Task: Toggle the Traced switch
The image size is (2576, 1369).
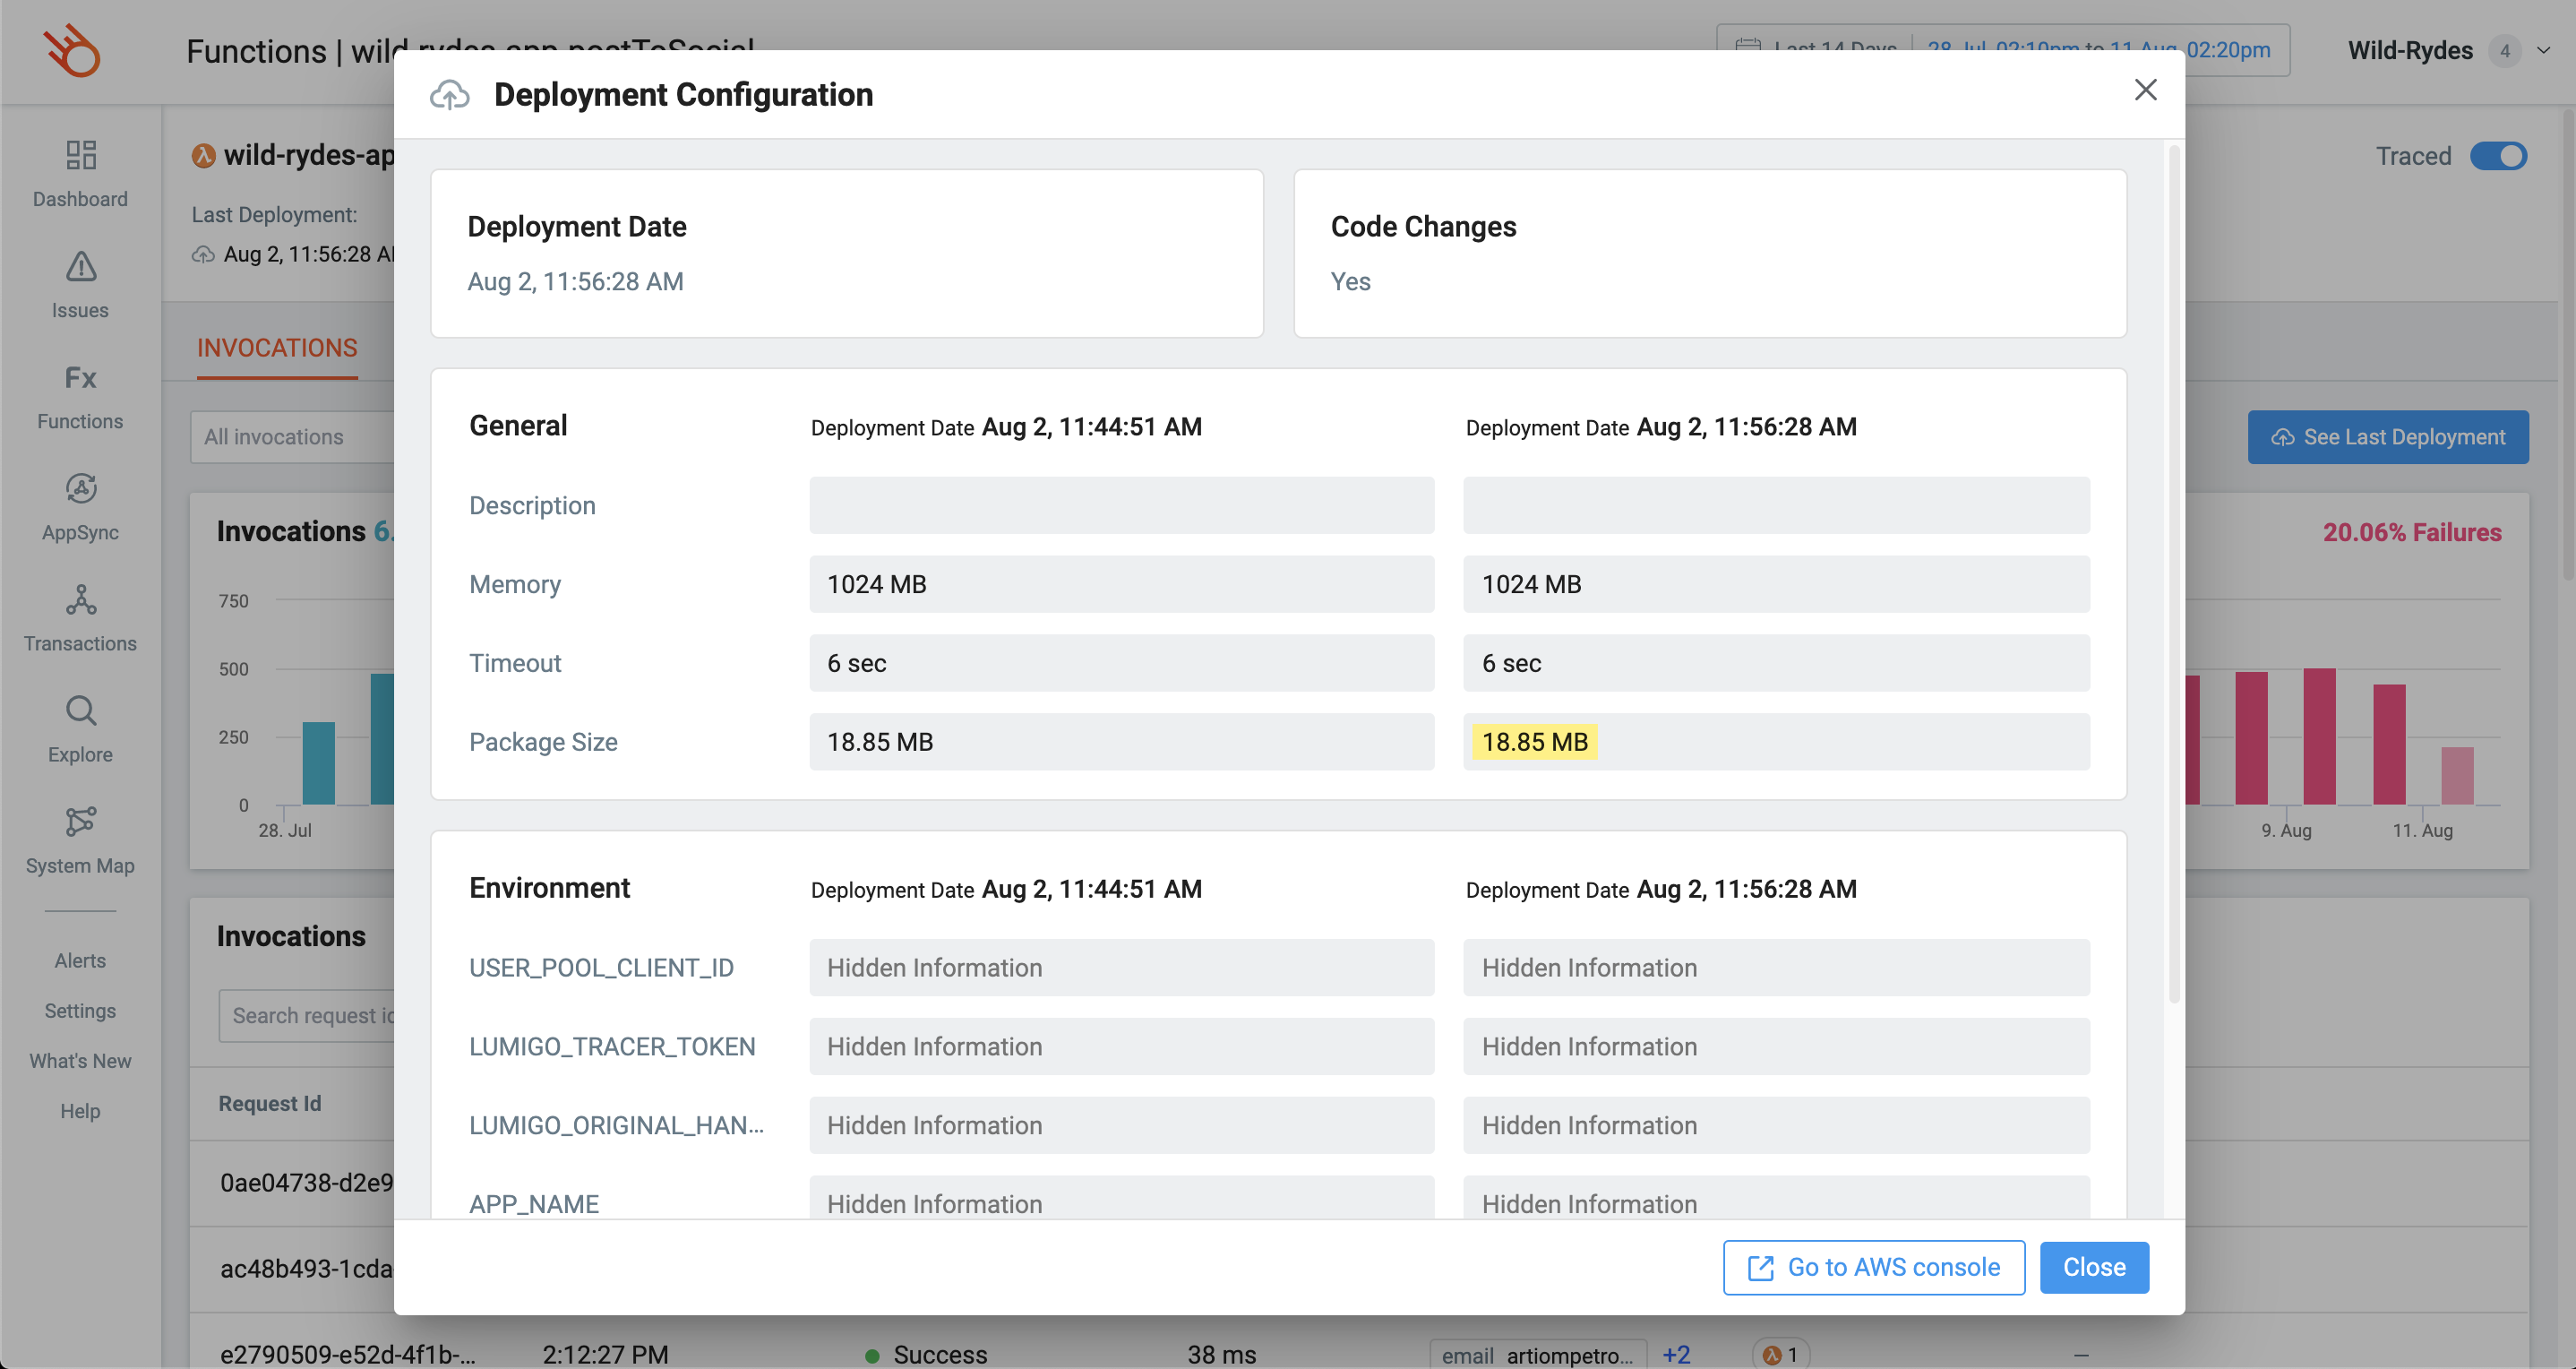Action: [x=2497, y=156]
